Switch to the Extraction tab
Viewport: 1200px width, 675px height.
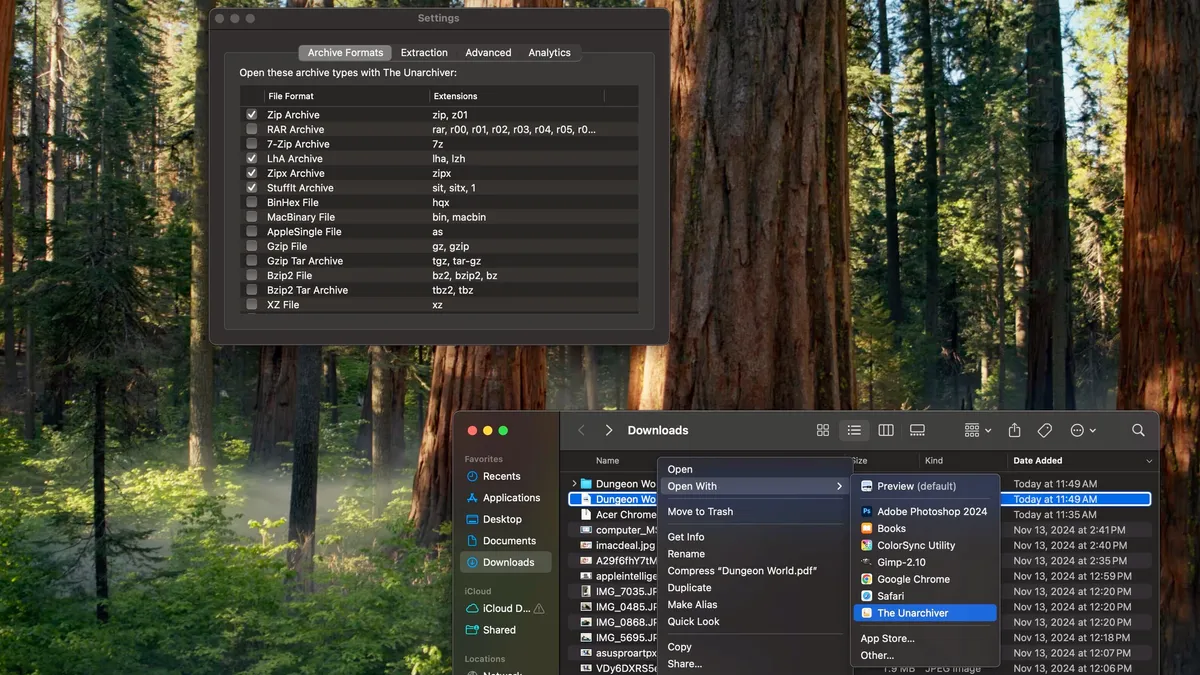click(424, 53)
